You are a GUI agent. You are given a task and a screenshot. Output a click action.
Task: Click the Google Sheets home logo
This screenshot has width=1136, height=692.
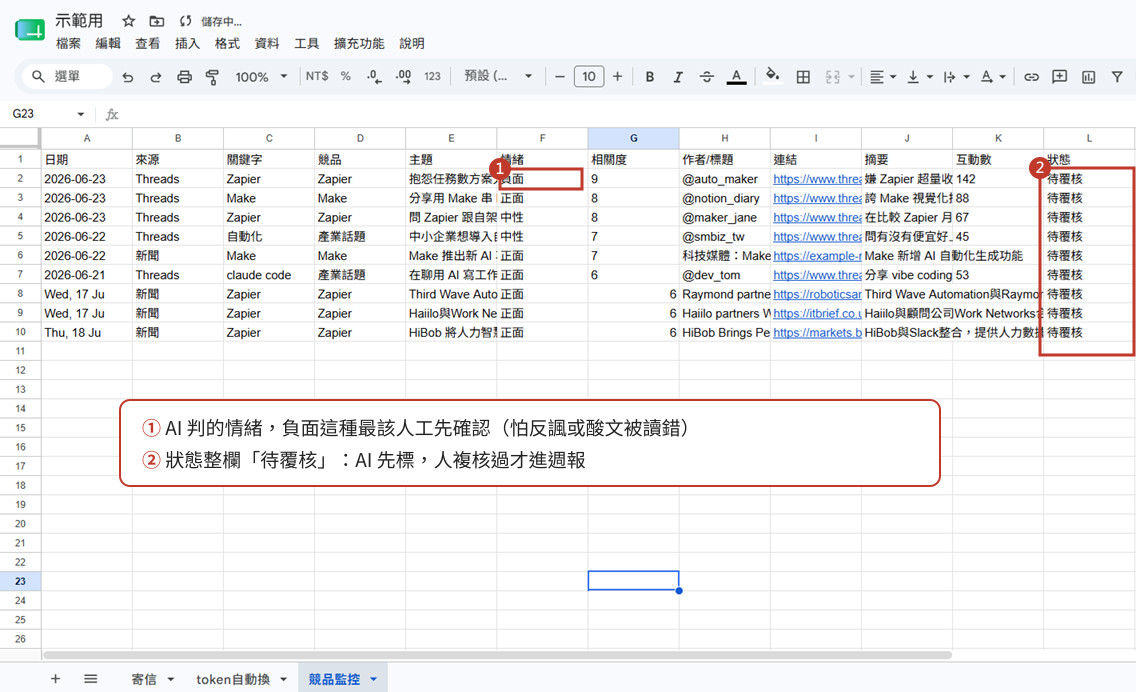pyautogui.click(x=30, y=30)
